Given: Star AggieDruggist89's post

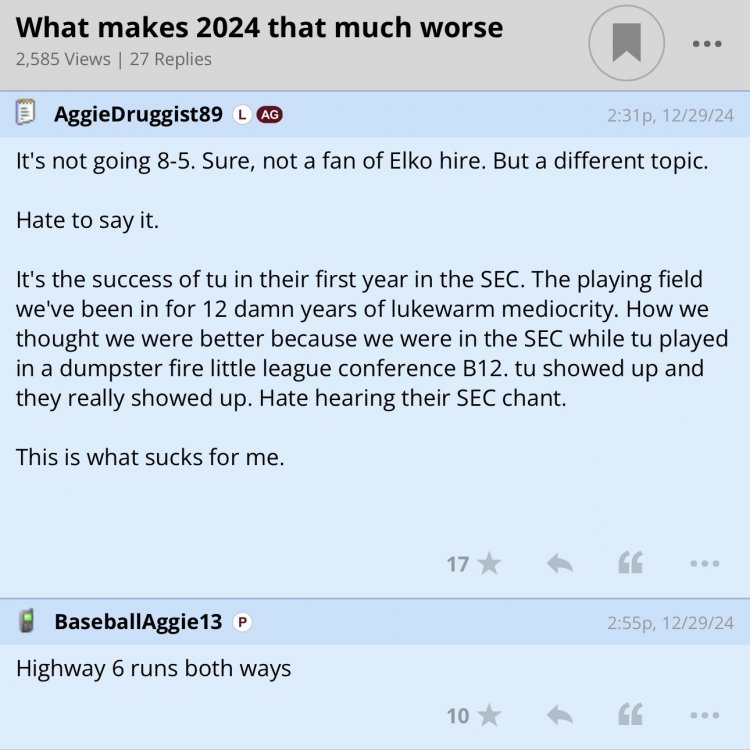Looking at the screenshot, I should [489, 564].
